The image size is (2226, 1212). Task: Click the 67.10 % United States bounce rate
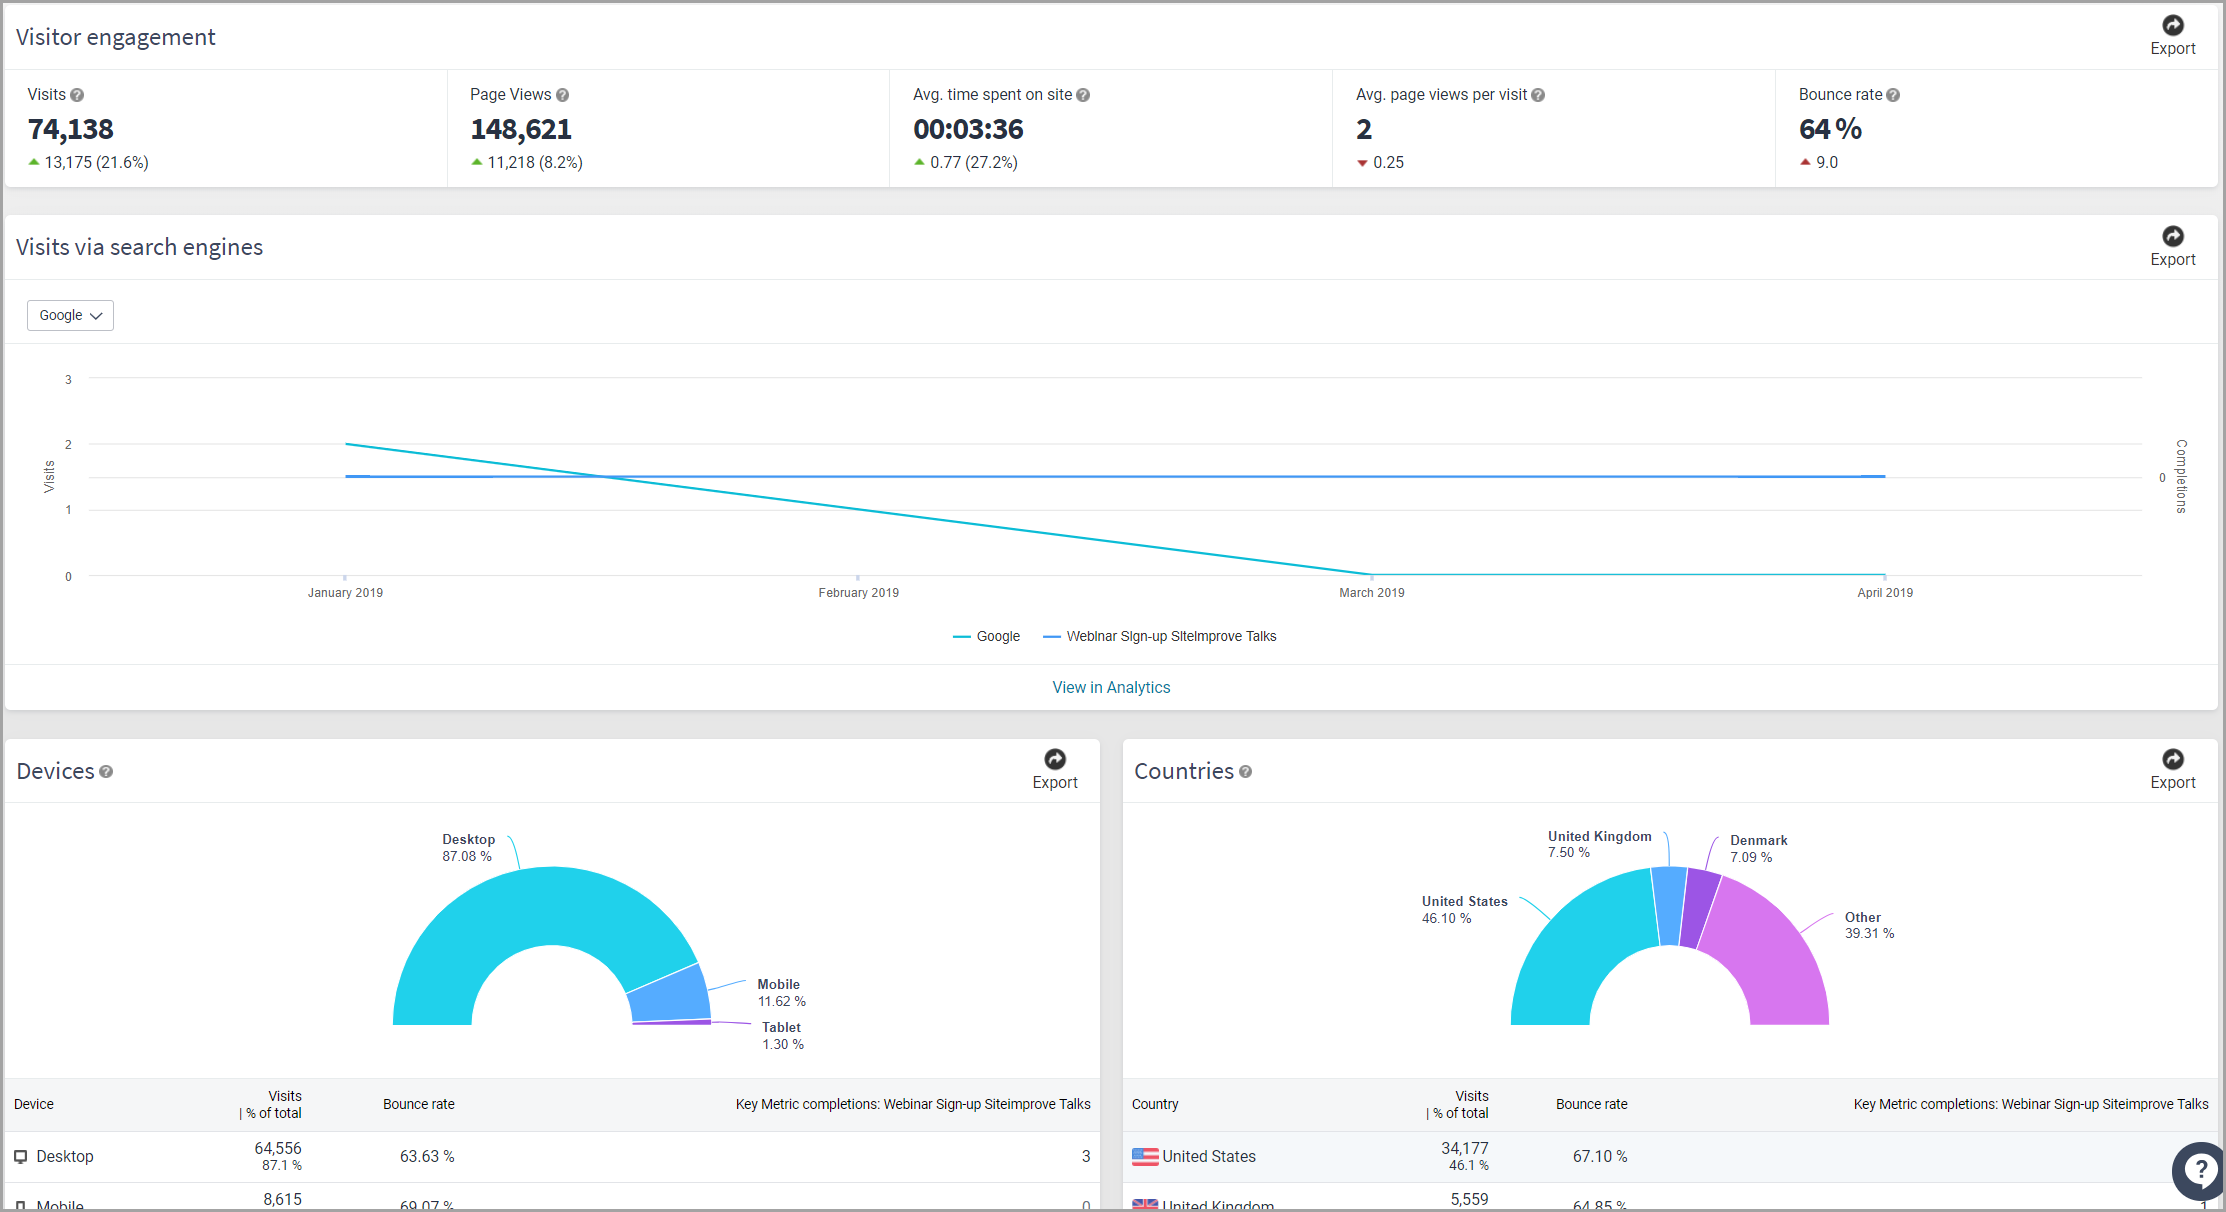[x=1600, y=1156]
